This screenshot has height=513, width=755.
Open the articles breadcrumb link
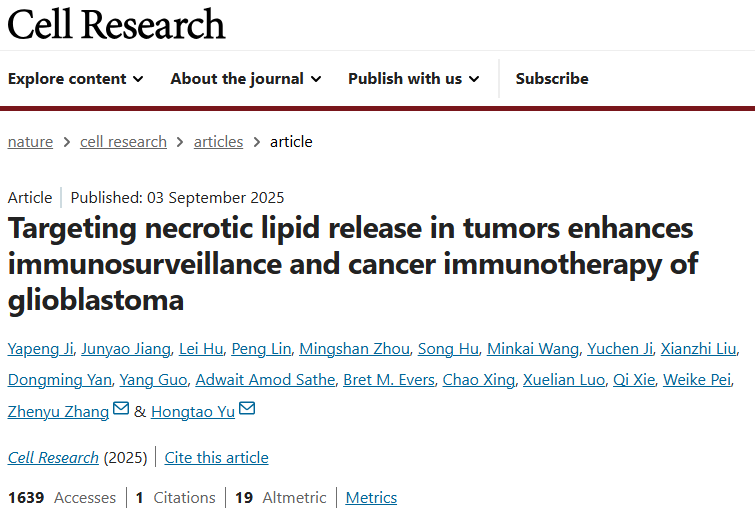pos(218,142)
